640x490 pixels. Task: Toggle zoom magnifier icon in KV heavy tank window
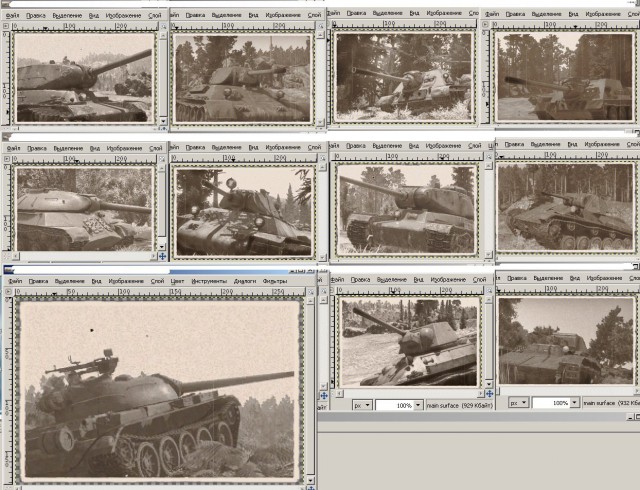[489, 156]
